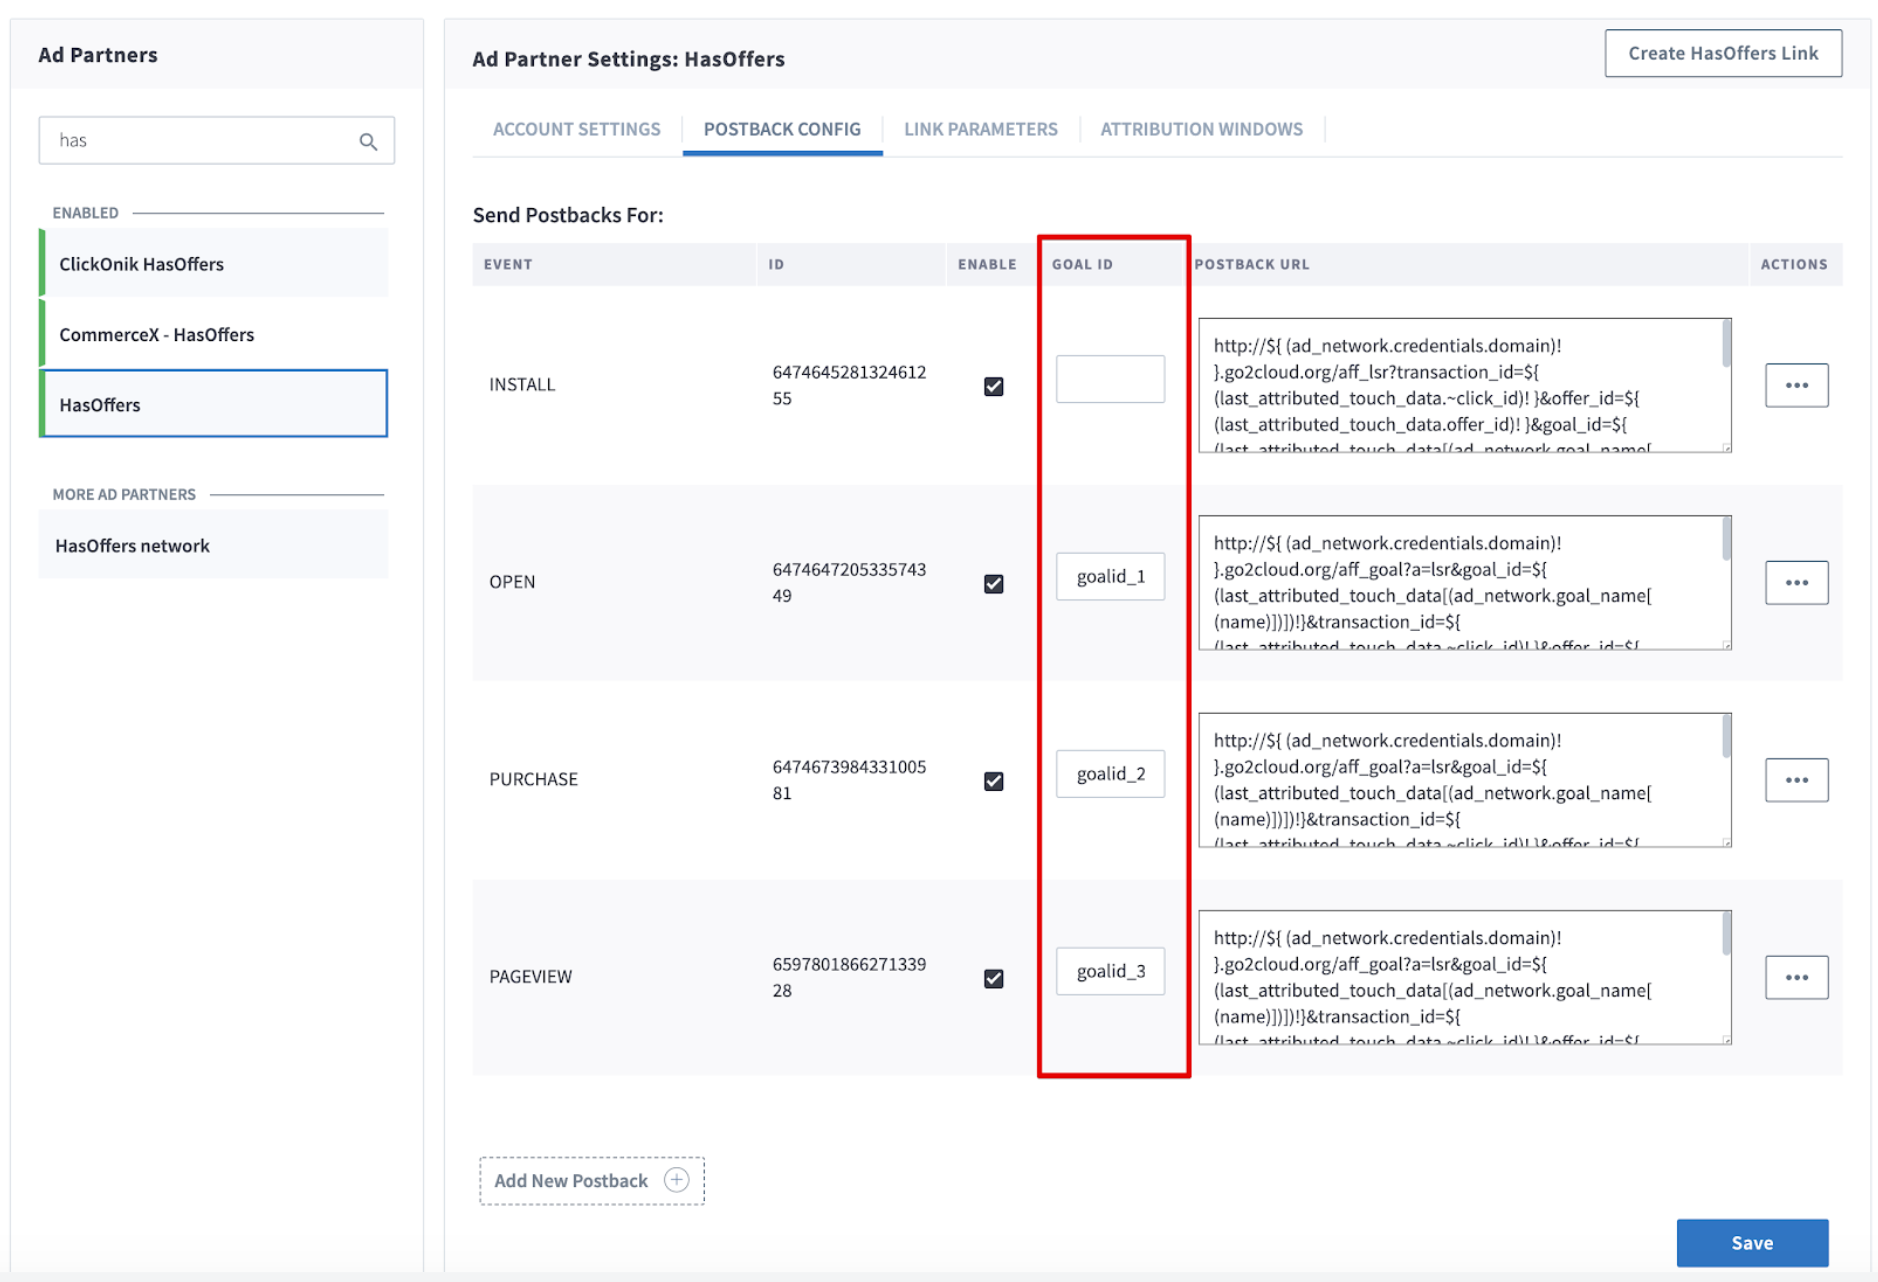Open actions menu for PAGEVIEW row
Image resolution: width=1878 pixels, height=1282 pixels.
(1796, 977)
